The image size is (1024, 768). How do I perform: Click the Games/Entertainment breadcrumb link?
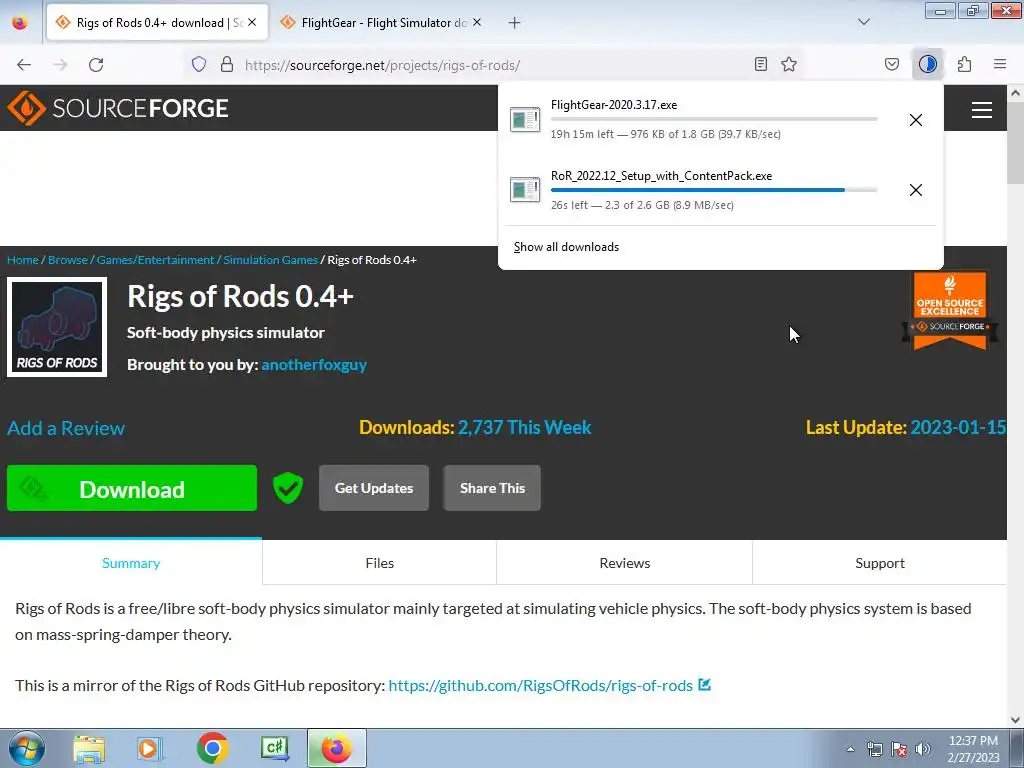(155, 260)
